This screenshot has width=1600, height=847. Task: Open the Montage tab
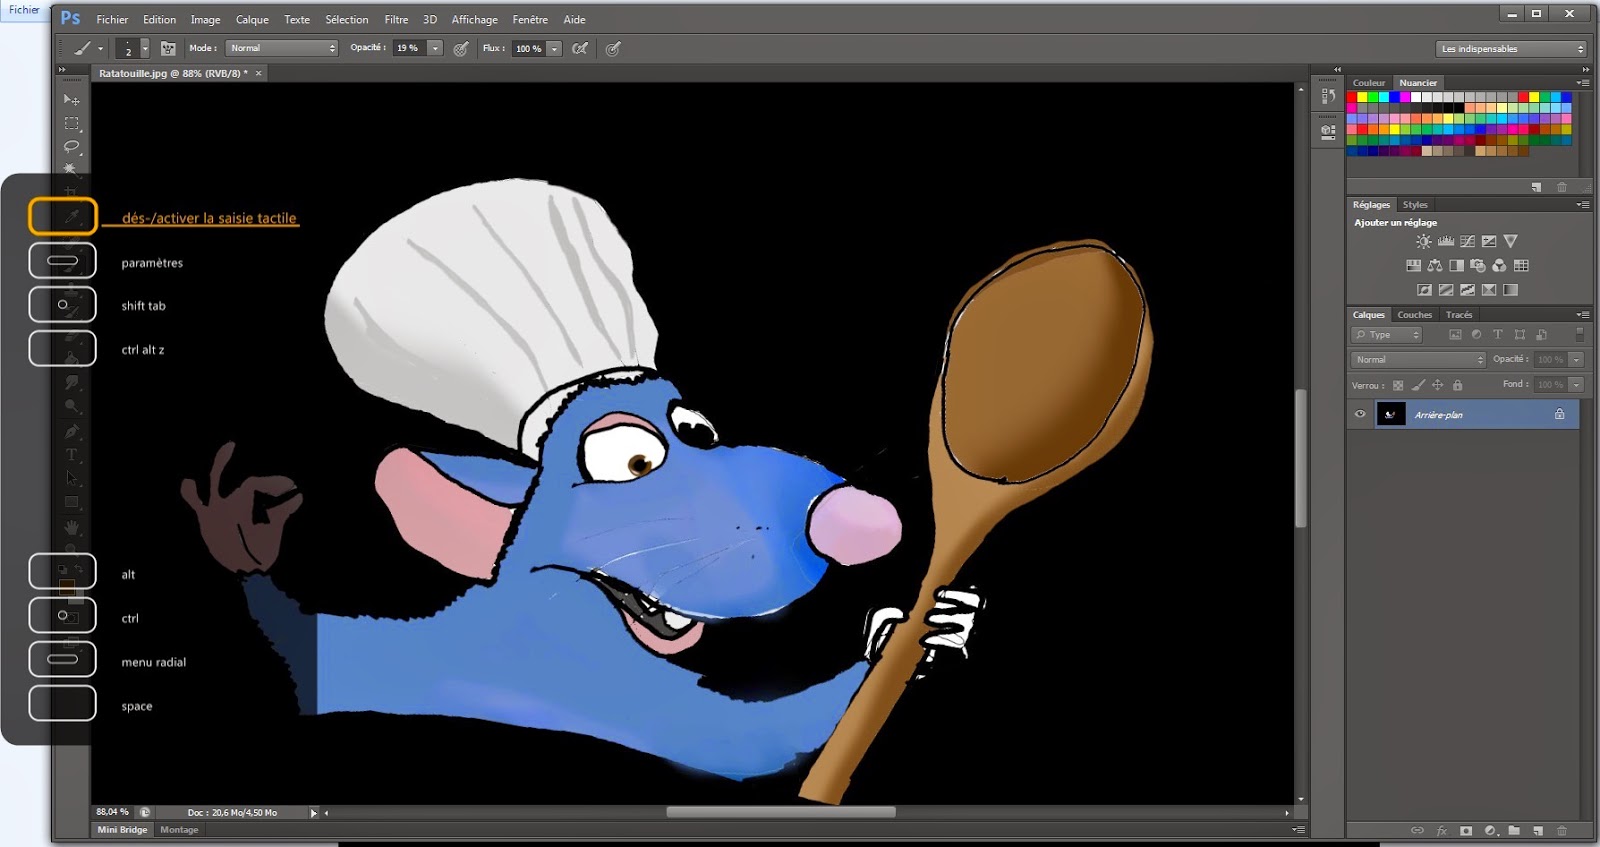point(179,830)
